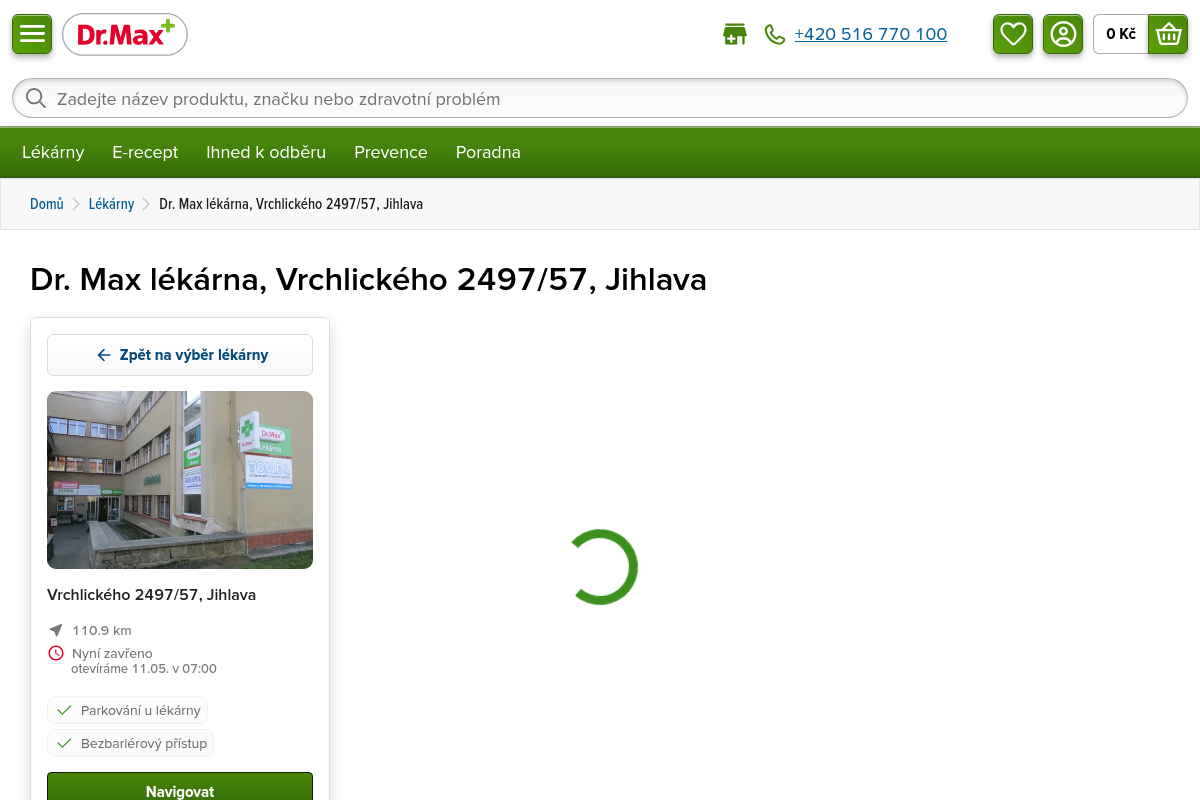Click the red clock closed icon
Viewport: 1200px width, 800px height.
point(56,653)
